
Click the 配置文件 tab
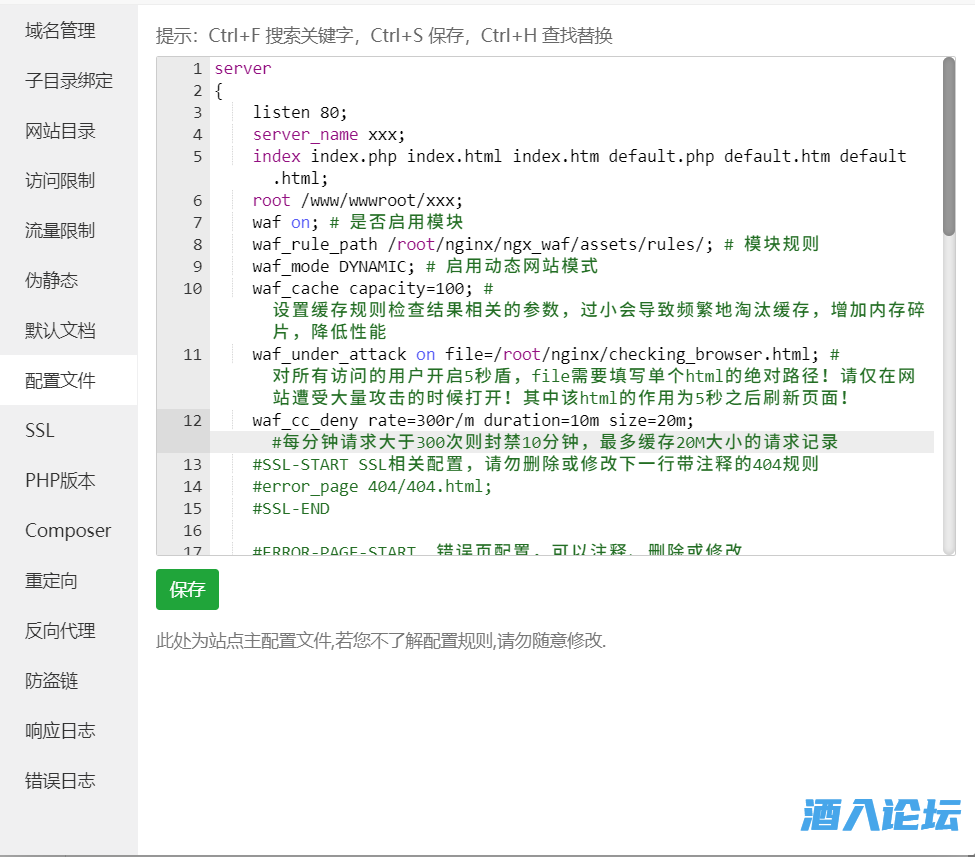tap(60, 381)
